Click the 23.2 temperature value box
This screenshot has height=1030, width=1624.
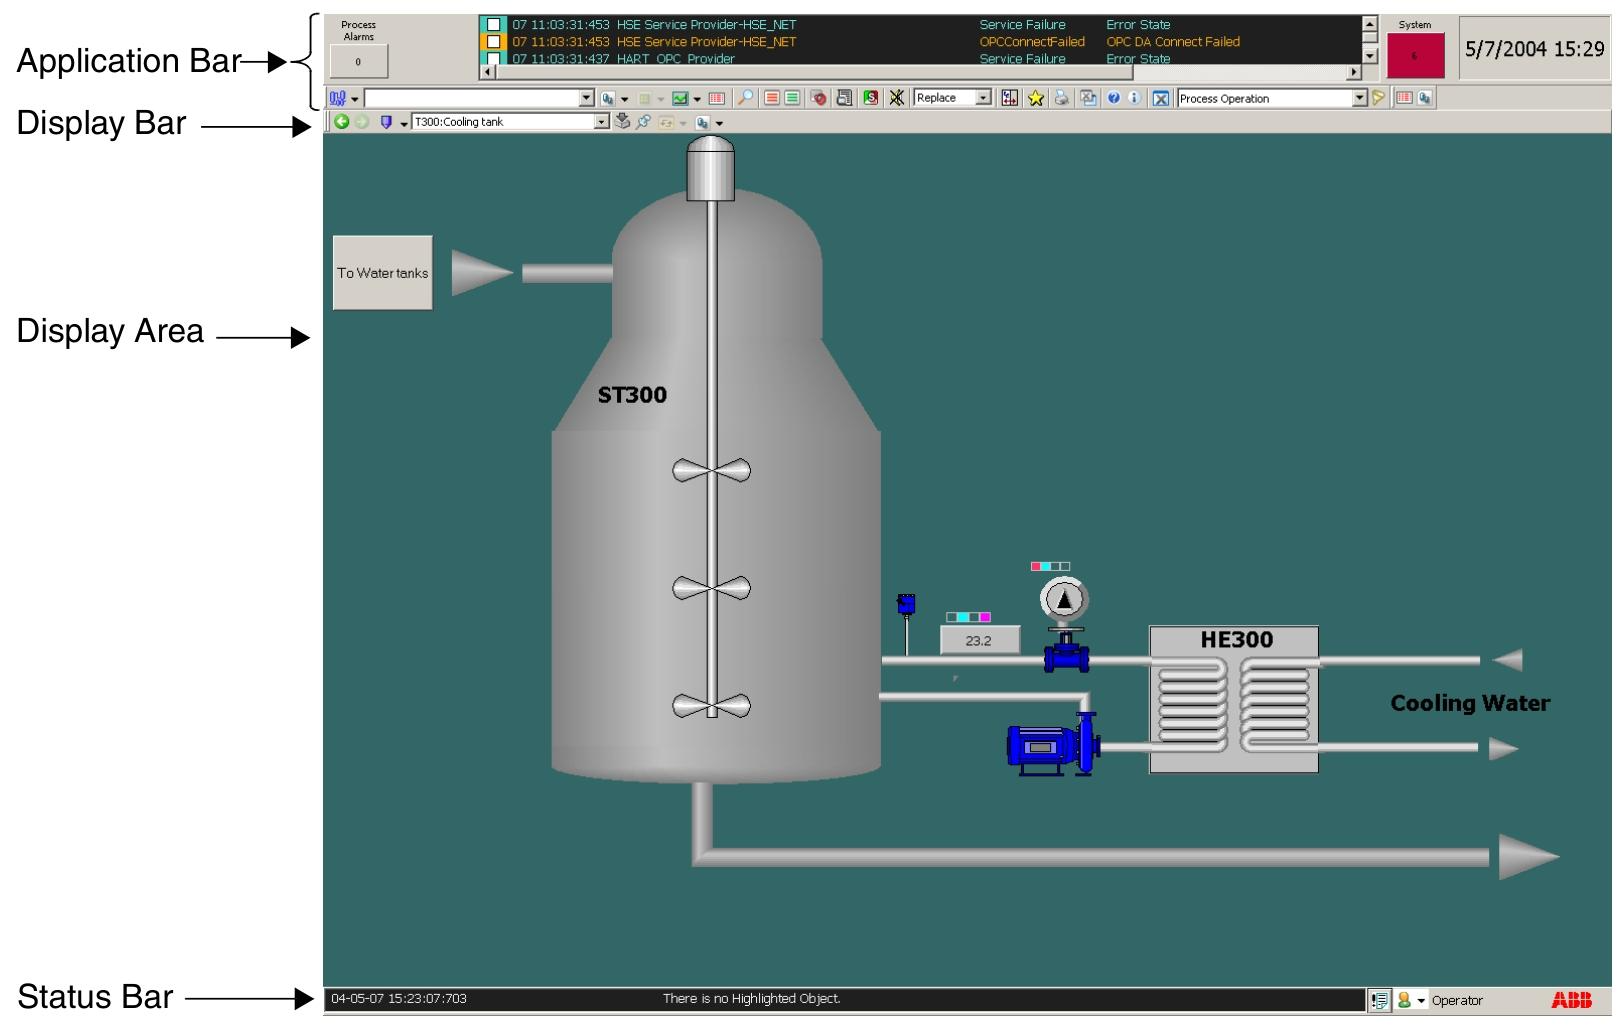980,640
